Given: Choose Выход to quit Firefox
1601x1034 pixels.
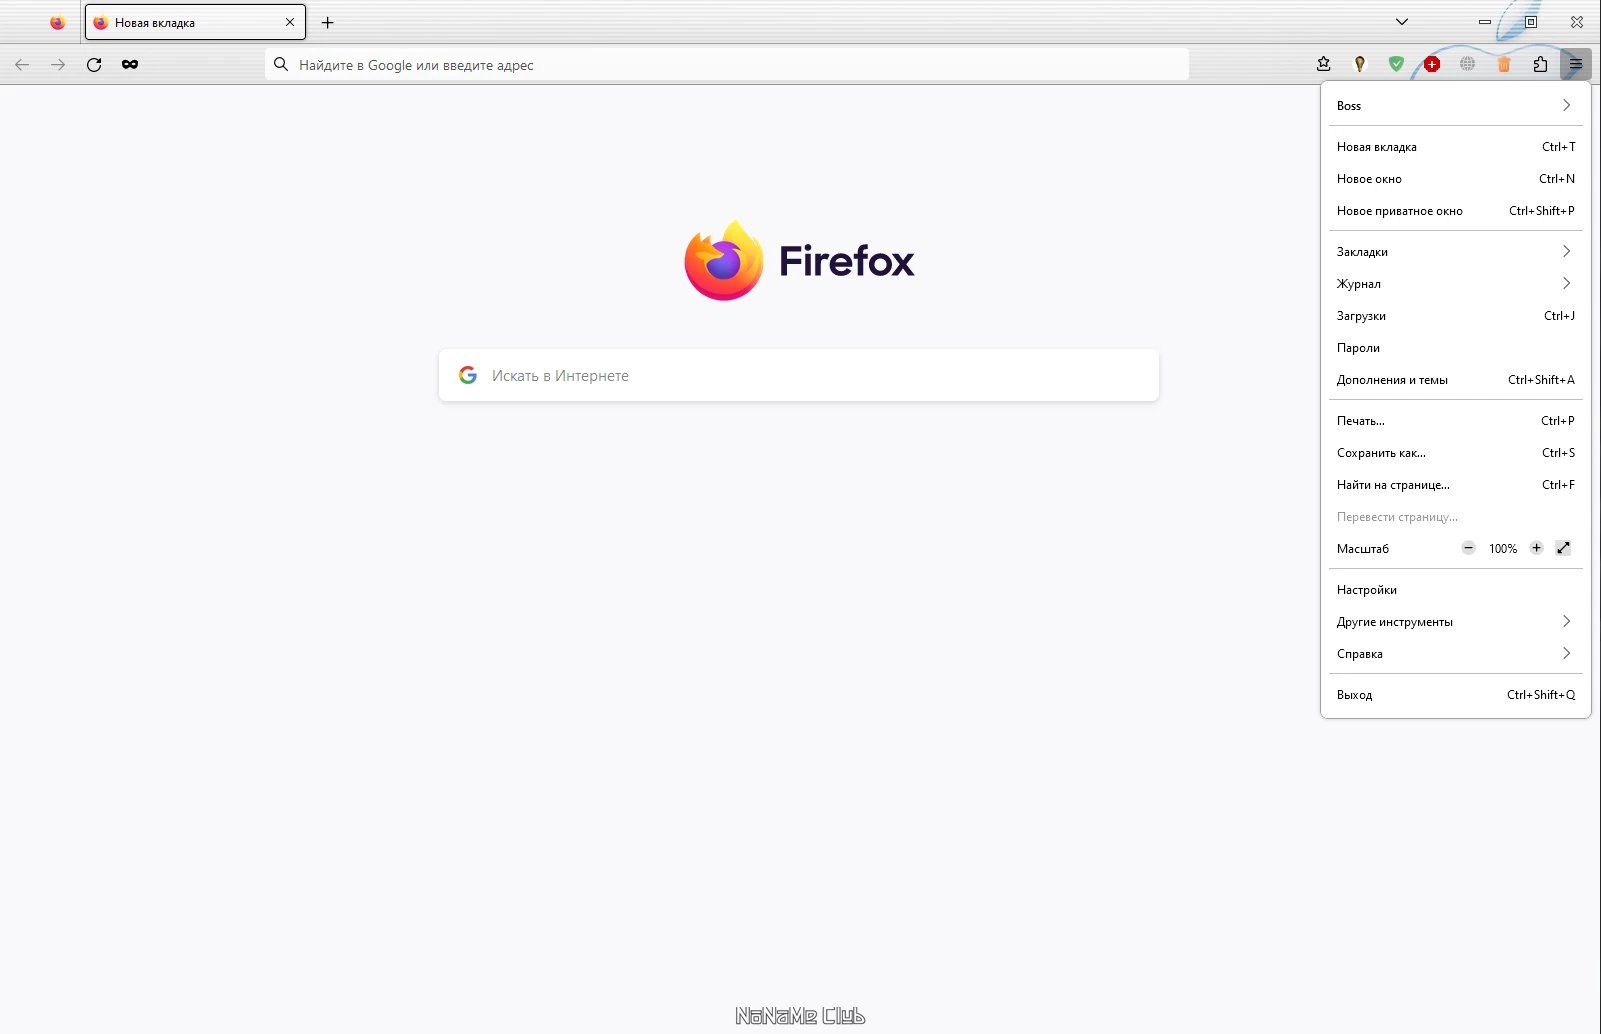Looking at the screenshot, I should 1456,695.
